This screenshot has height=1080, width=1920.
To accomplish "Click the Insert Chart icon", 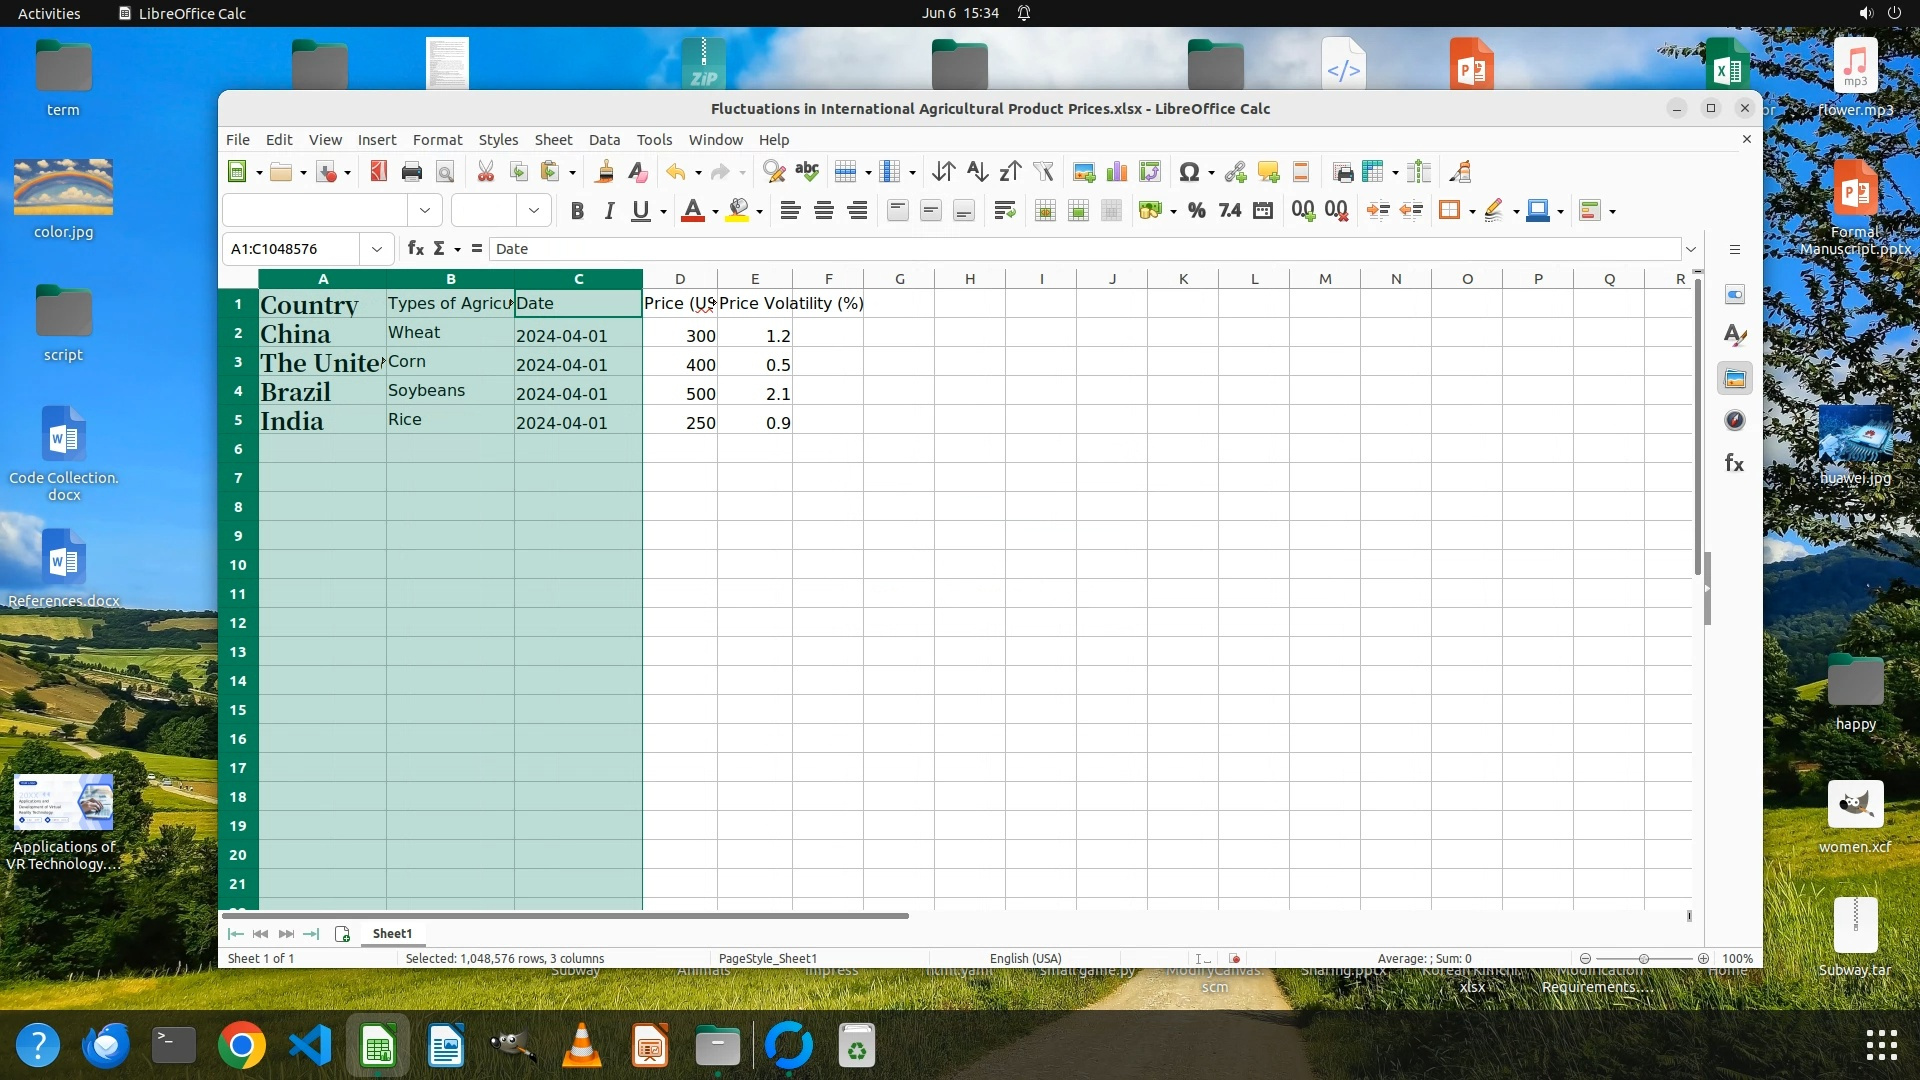I will pos(1117,172).
